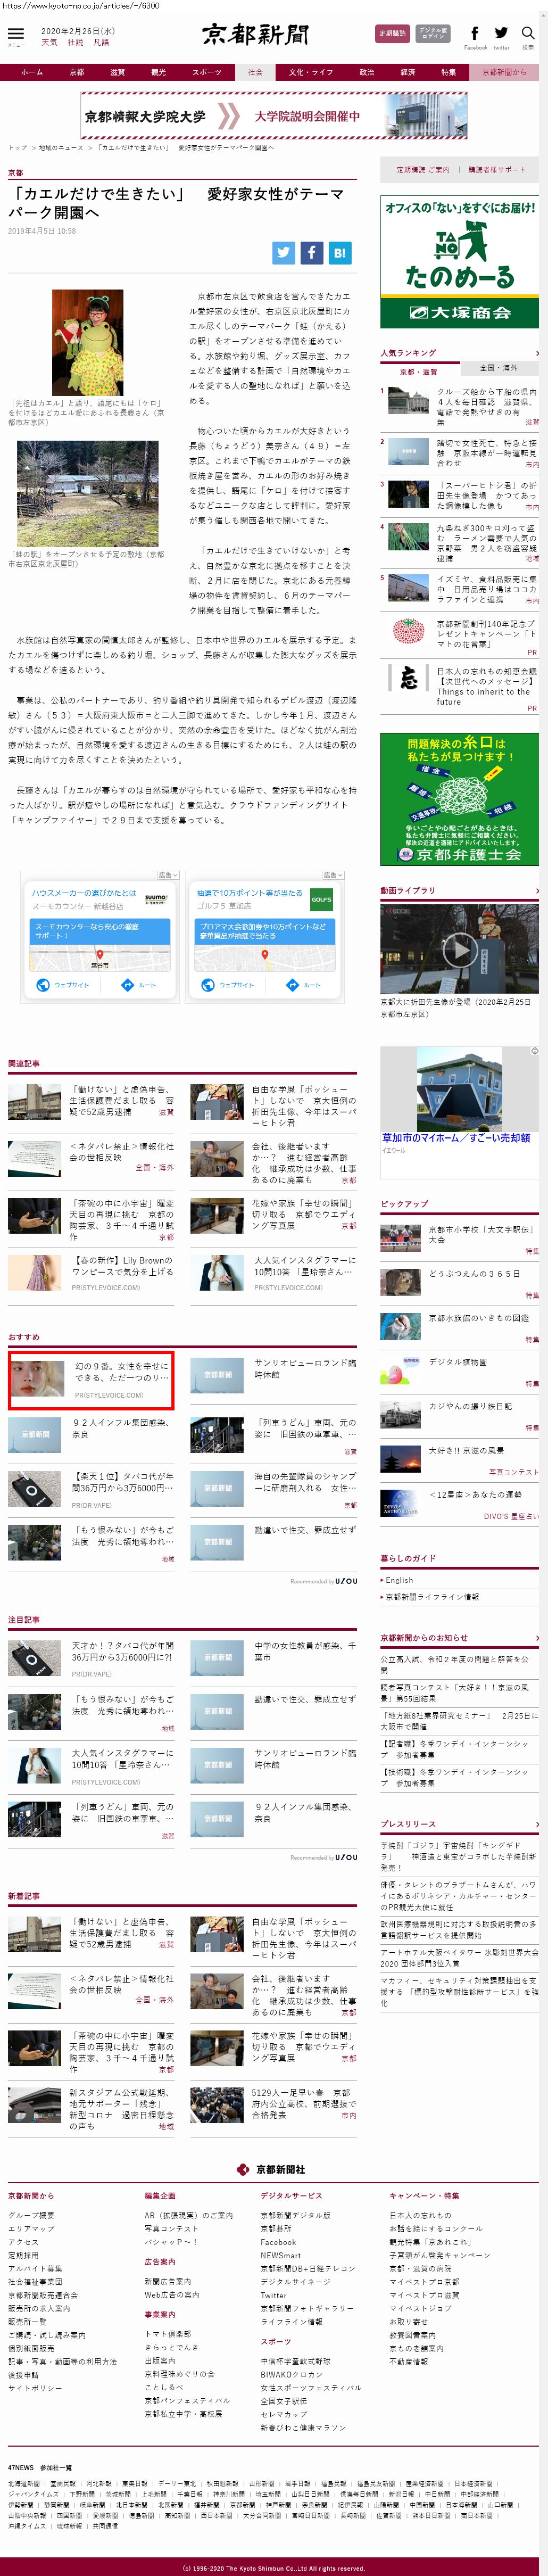548x2576 pixels.
Task: Expand 人気ランキング section arrow
Action: [x=536, y=353]
